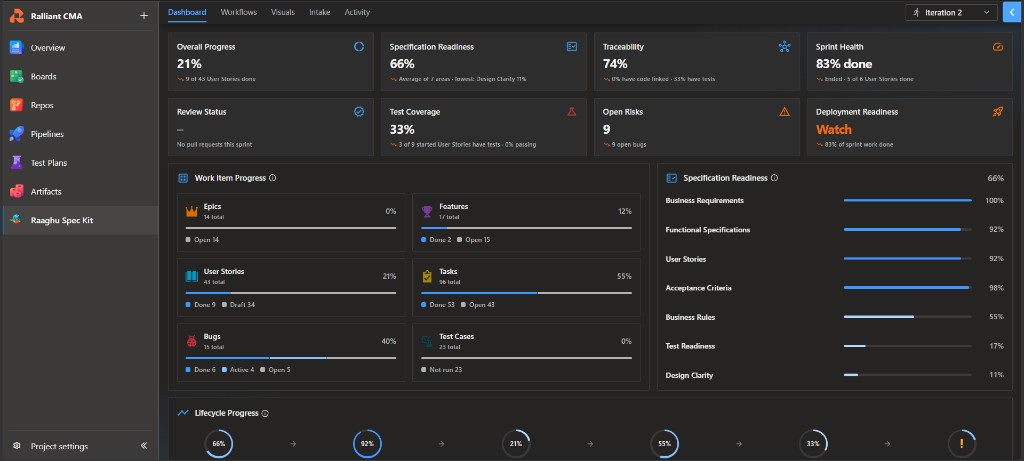Select Raaghu Spec Kit in sidebar
The image size is (1024, 461).
[79, 221]
